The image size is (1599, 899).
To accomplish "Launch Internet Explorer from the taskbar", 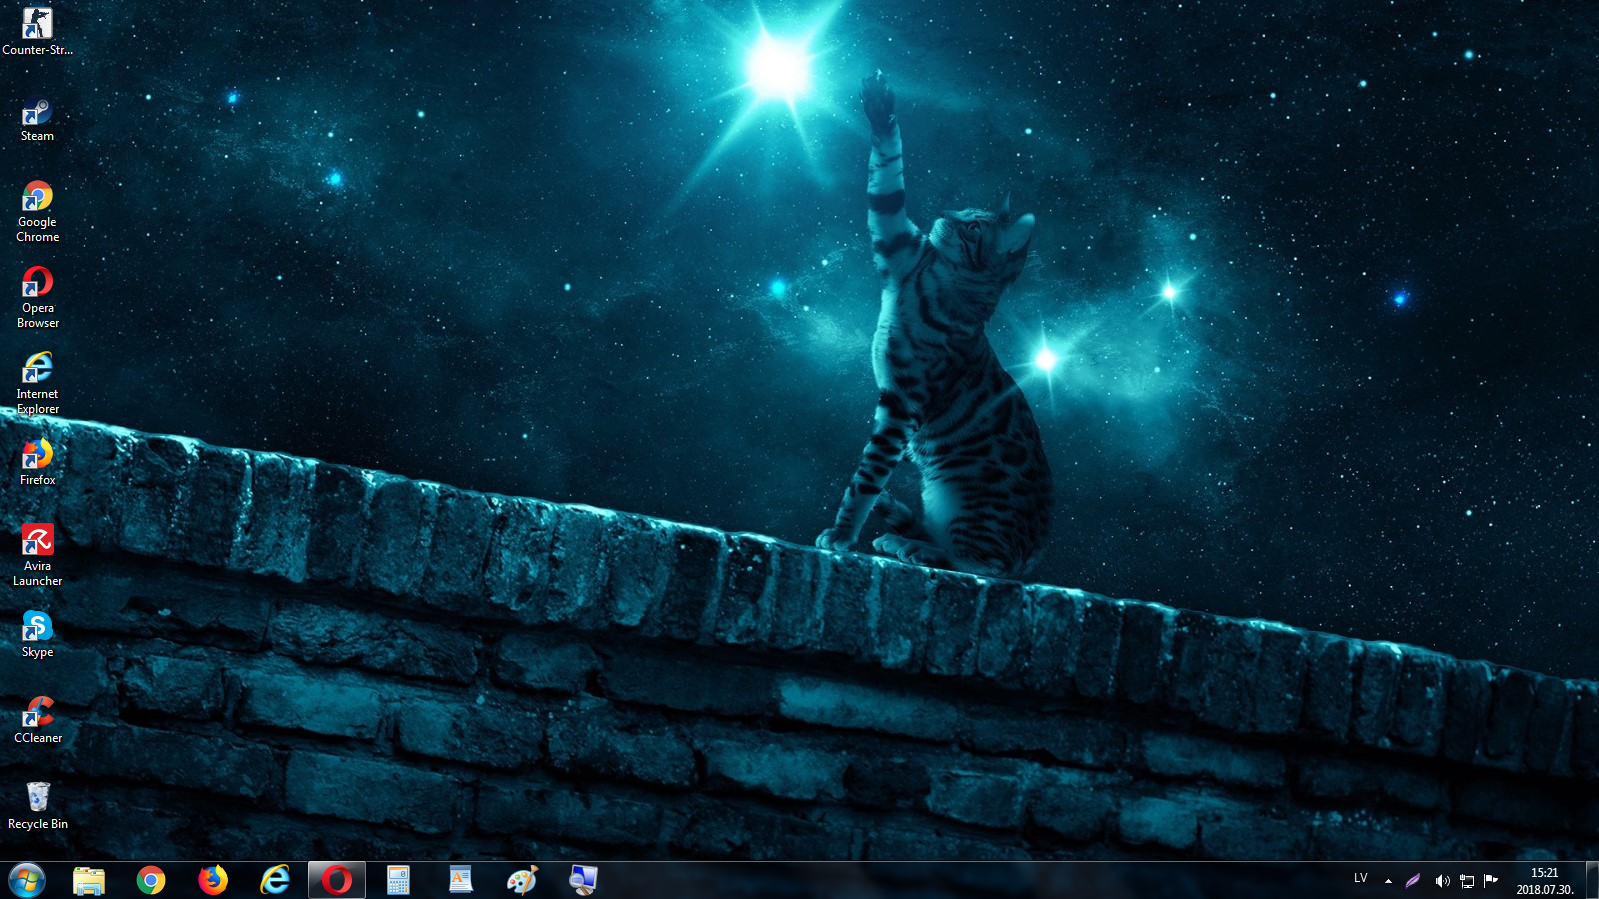I will coord(275,880).
